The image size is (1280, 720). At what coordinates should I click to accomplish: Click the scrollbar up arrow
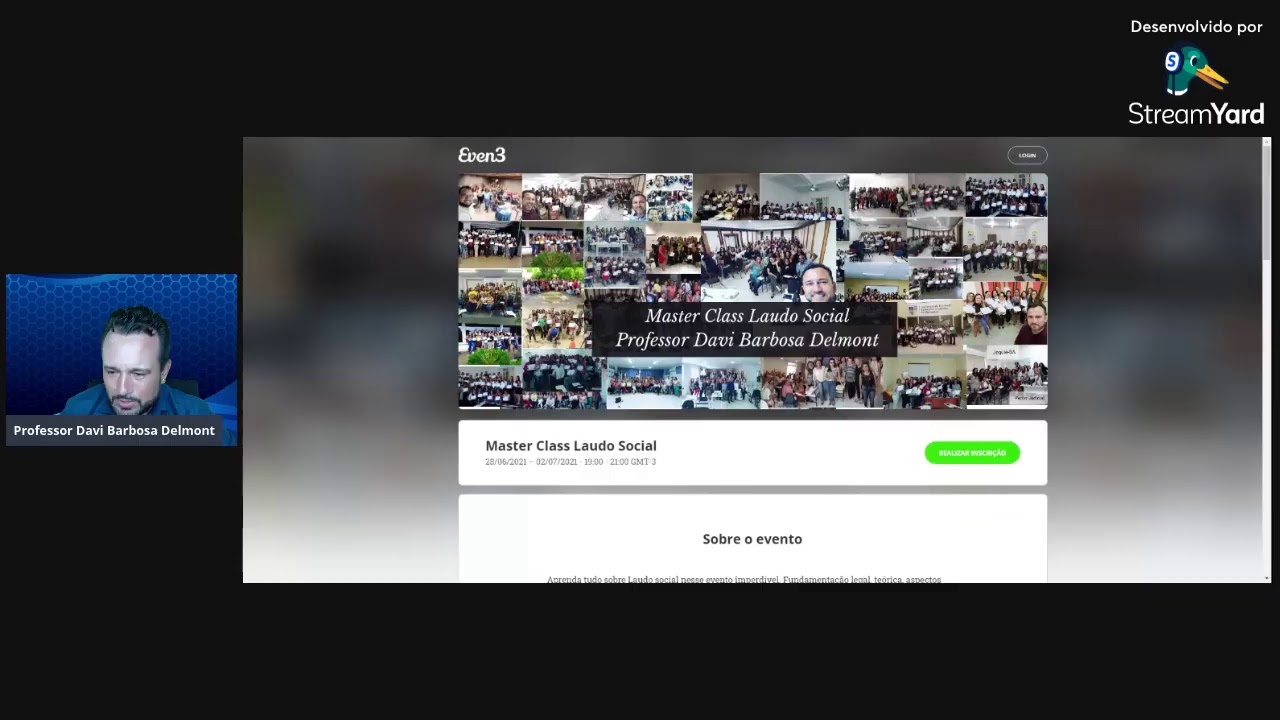[x=1266, y=142]
